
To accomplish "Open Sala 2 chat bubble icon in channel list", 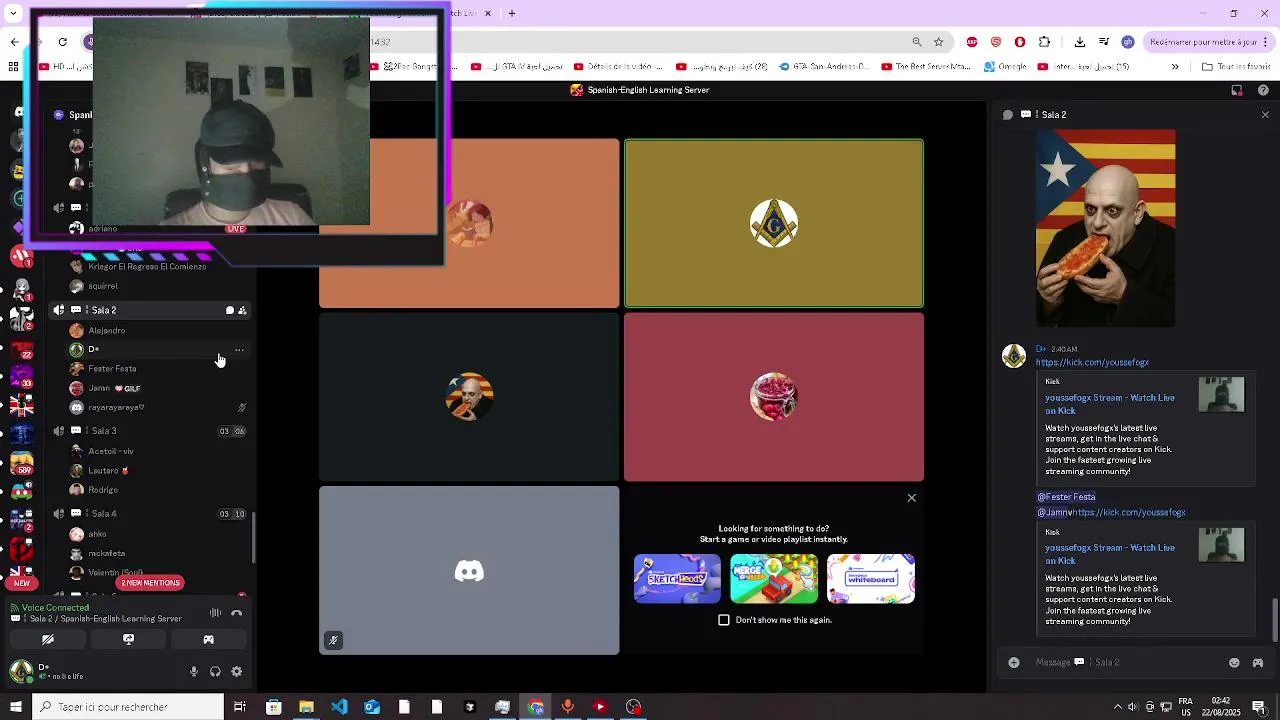I will [229, 311].
